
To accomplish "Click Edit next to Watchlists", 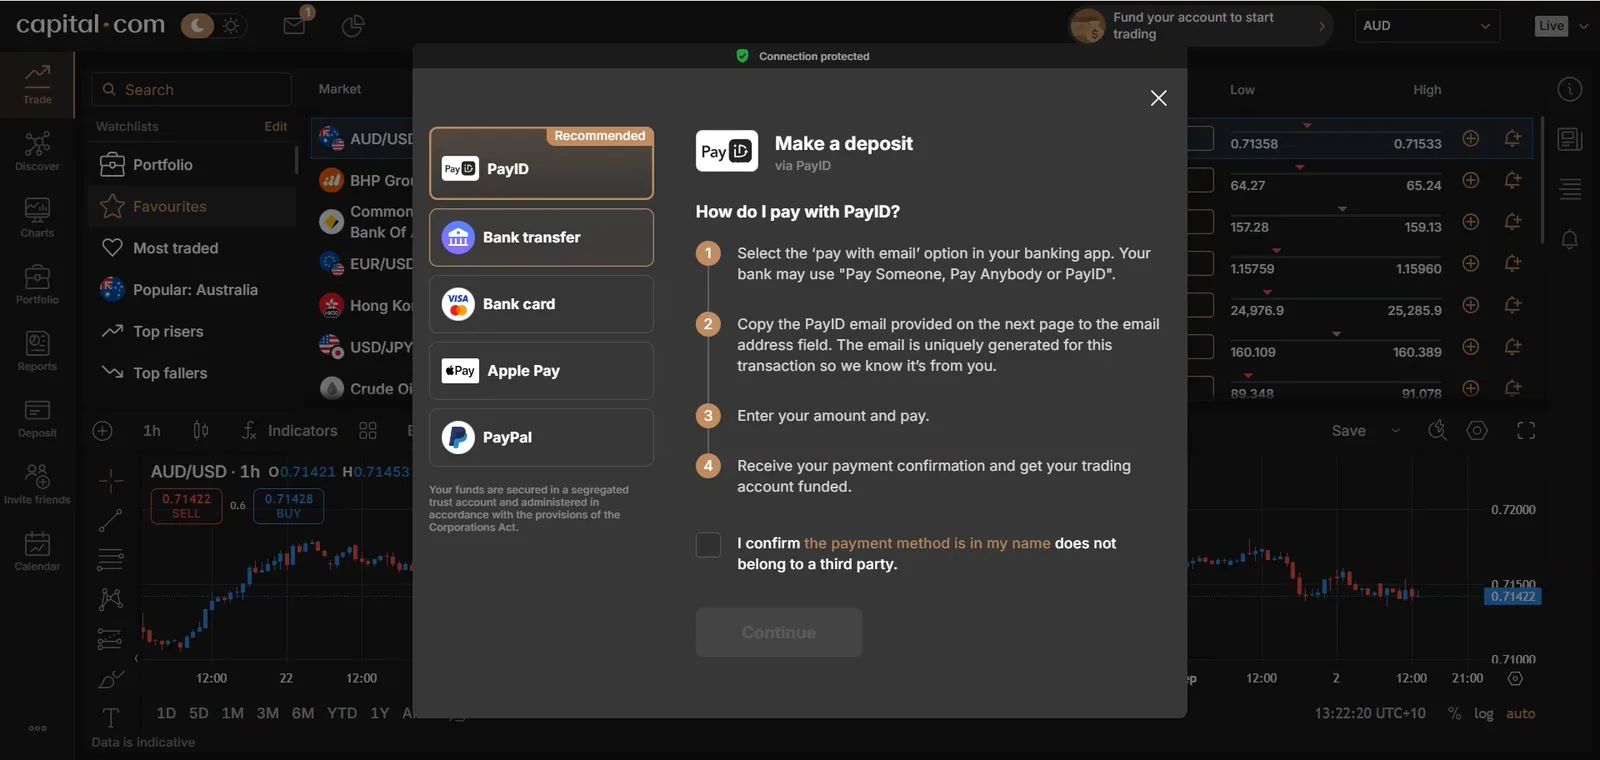I will [276, 126].
